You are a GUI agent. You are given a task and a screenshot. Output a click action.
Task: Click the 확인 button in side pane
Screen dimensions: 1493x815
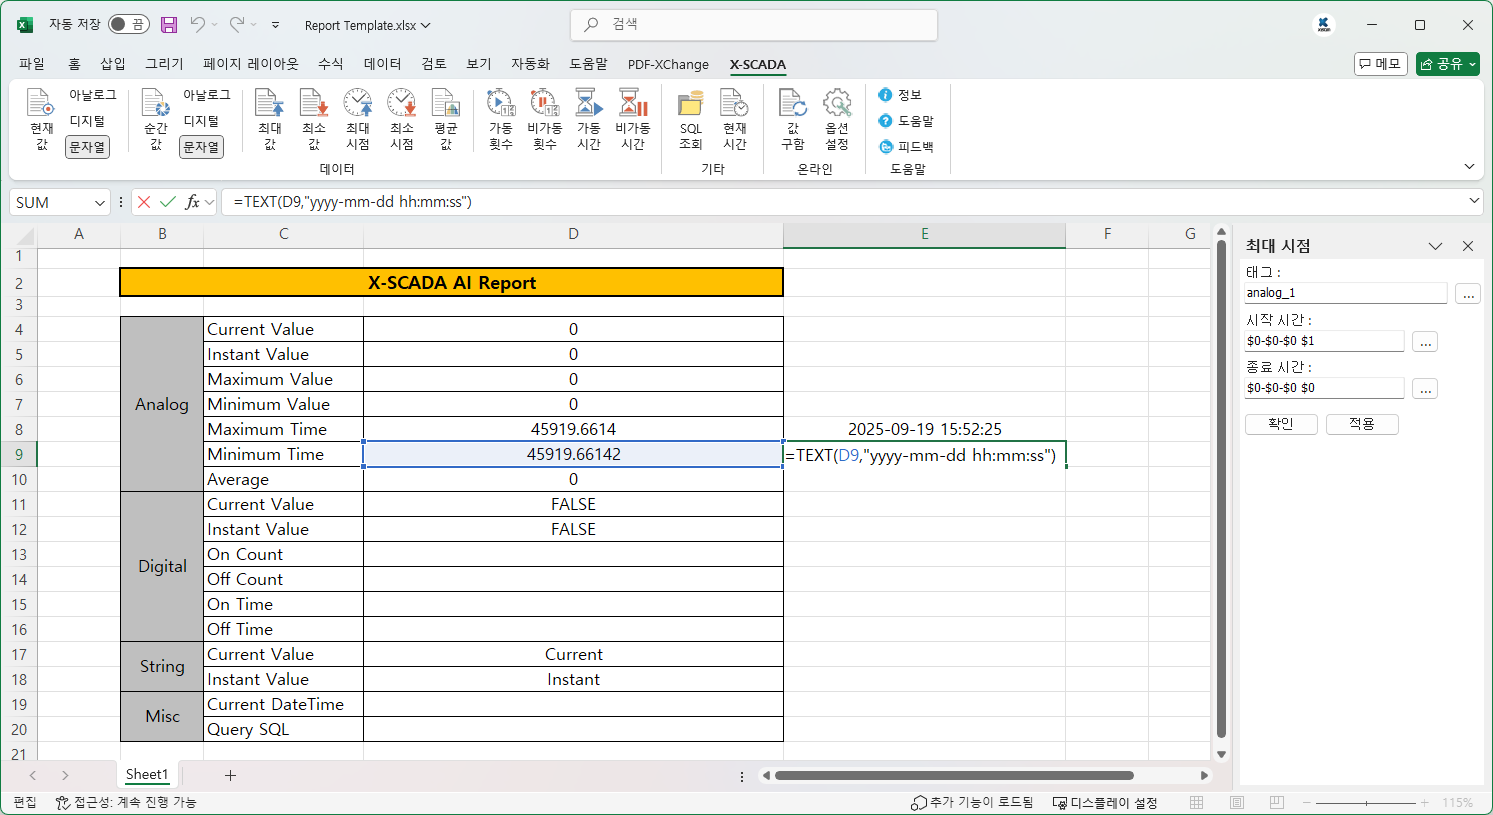click(x=1280, y=424)
